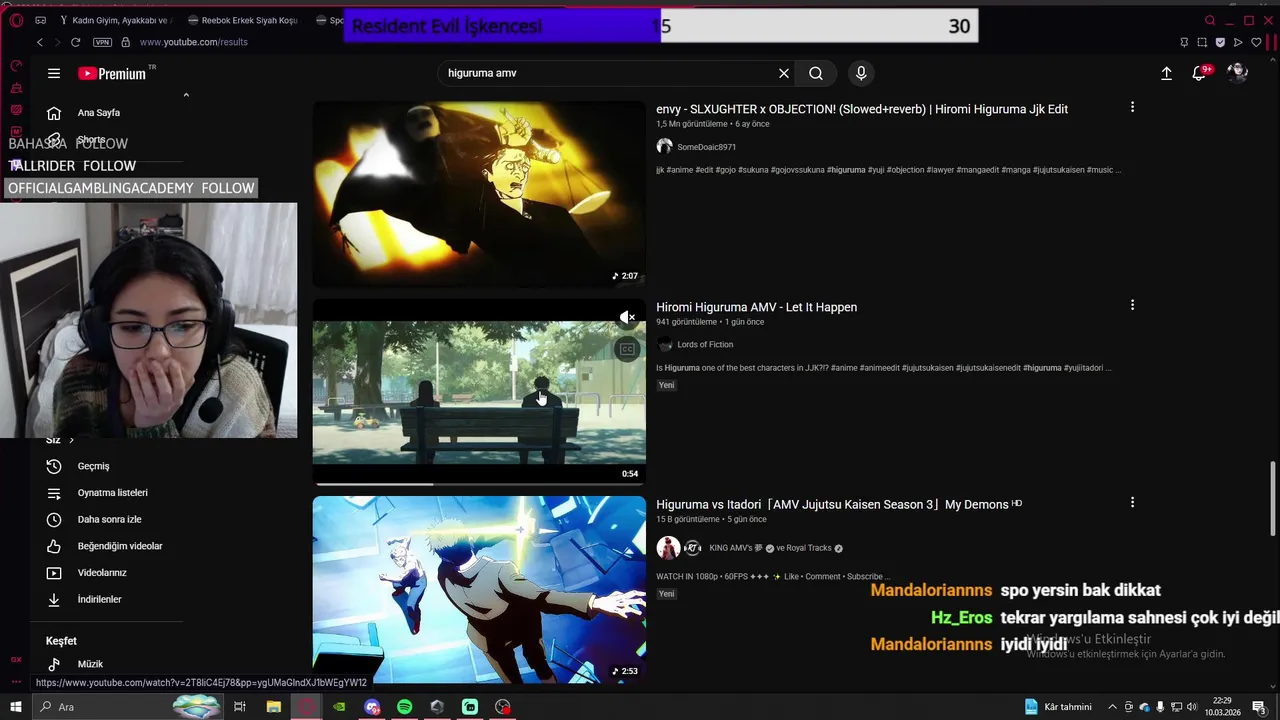This screenshot has height=720, width=1280.
Task: Switch to the Kadın Giyim, Ayakkabı tab
Action: pyautogui.click(x=123, y=20)
